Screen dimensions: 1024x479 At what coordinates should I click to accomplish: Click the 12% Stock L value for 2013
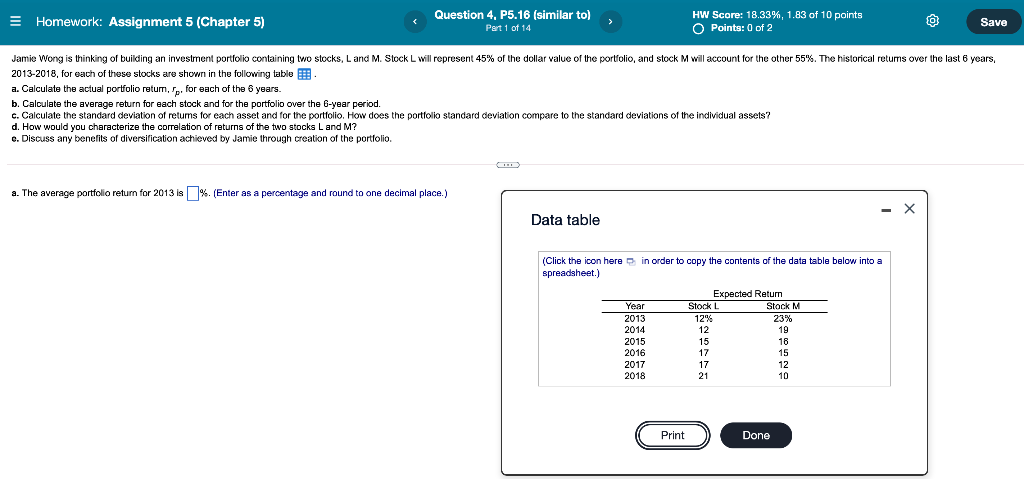tap(704, 319)
